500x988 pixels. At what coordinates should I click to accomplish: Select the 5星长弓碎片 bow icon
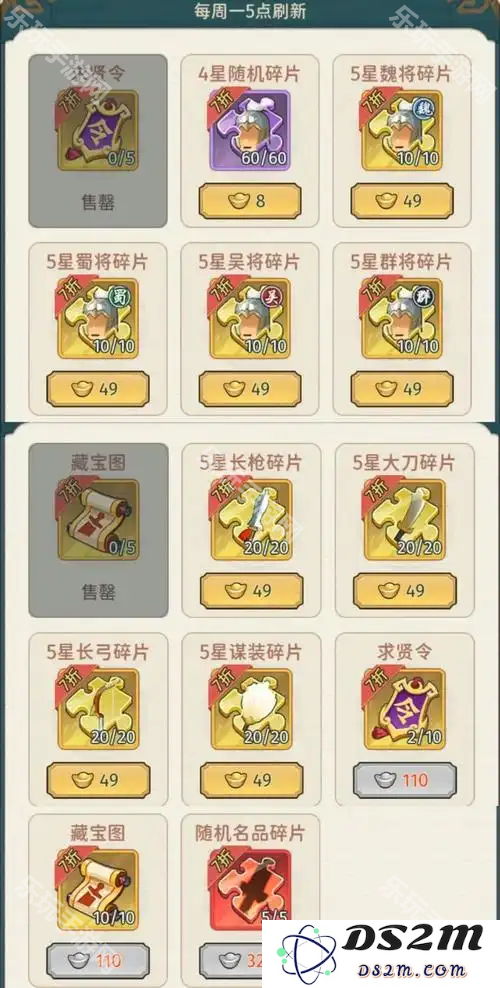pyautogui.click(x=98, y=709)
